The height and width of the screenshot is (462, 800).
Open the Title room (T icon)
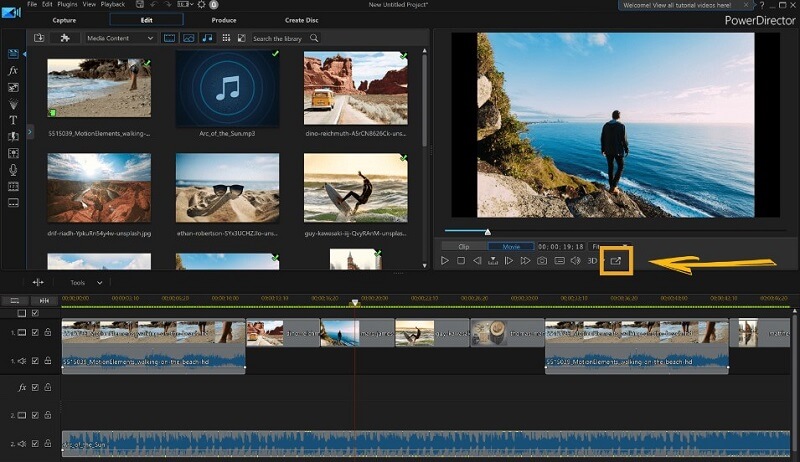click(14, 120)
